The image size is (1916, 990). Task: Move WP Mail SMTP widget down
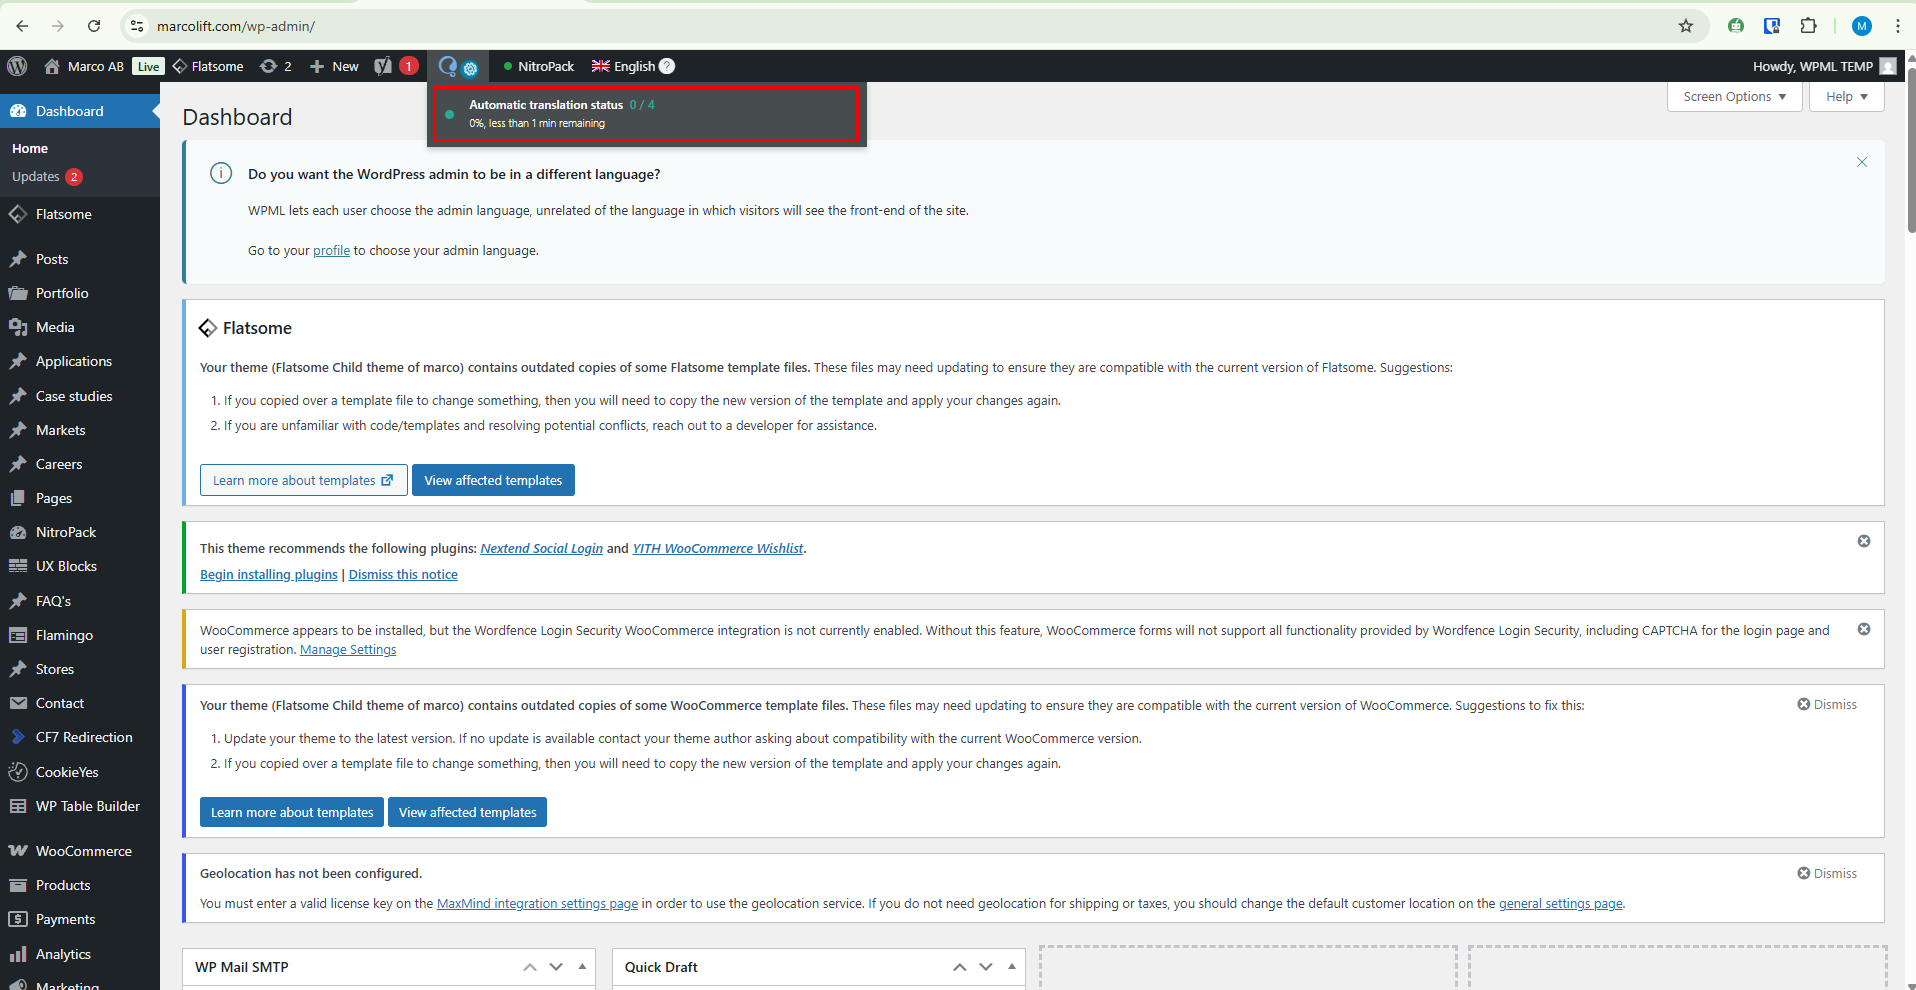[x=556, y=967]
